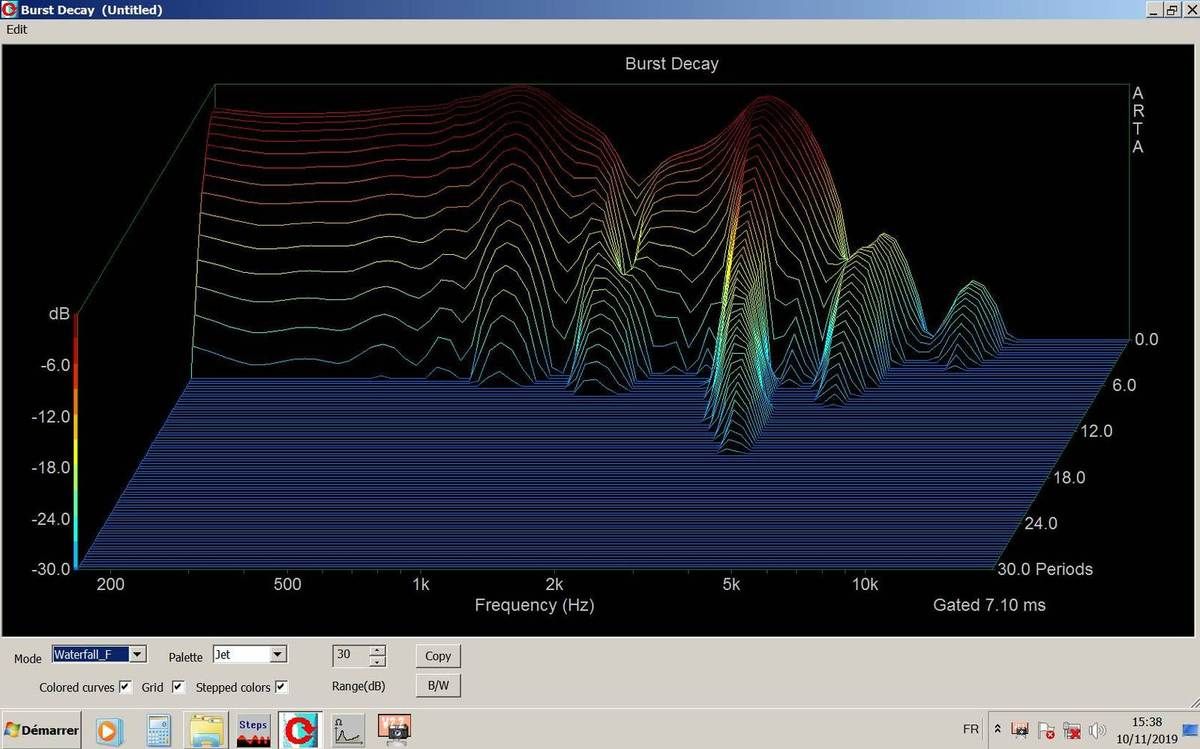Open the screenshot camera app in taskbar
The image size is (1200, 749).
pos(395,730)
